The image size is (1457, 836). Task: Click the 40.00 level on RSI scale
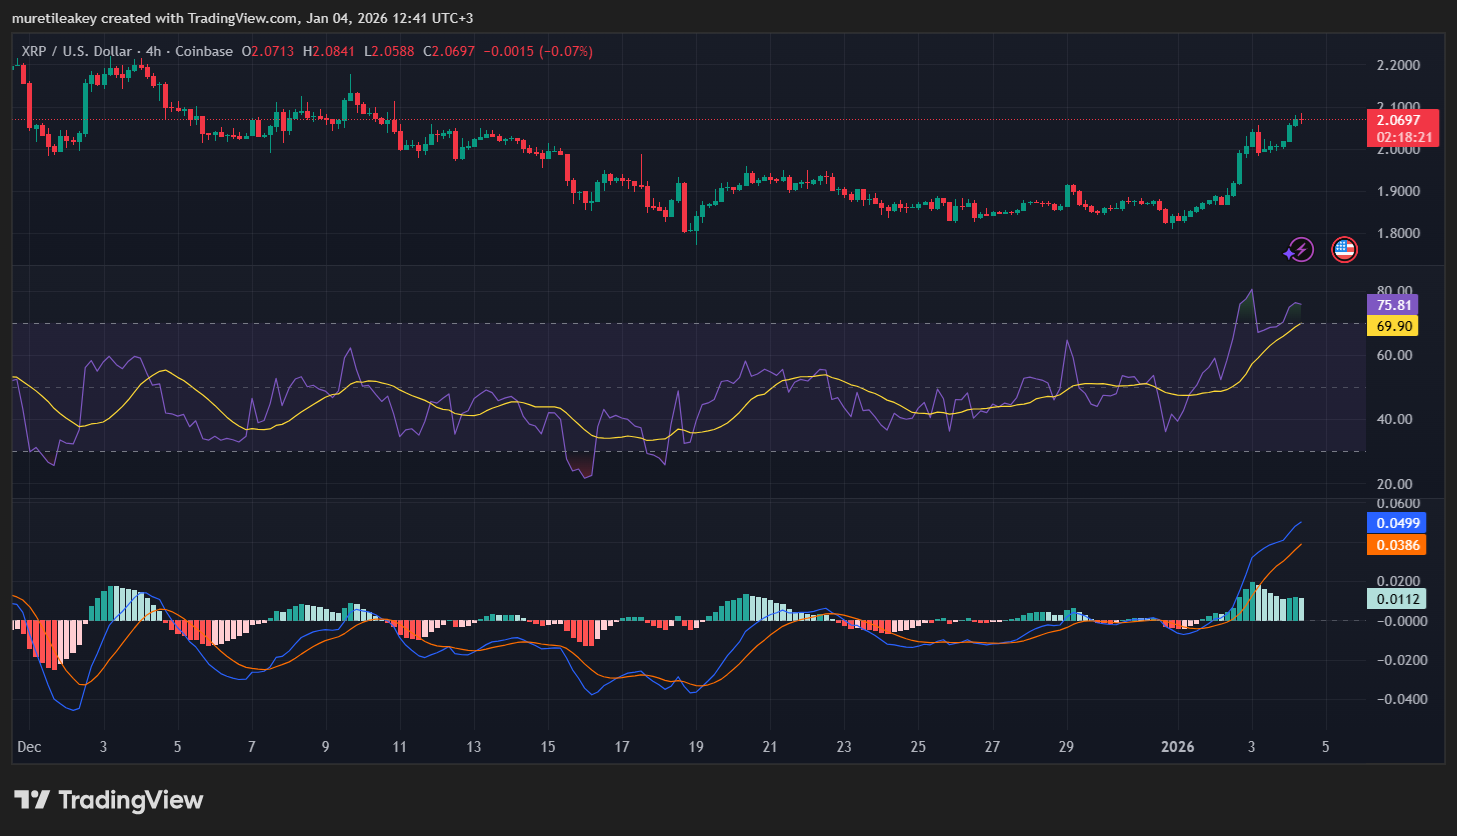tap(1394, 419)
